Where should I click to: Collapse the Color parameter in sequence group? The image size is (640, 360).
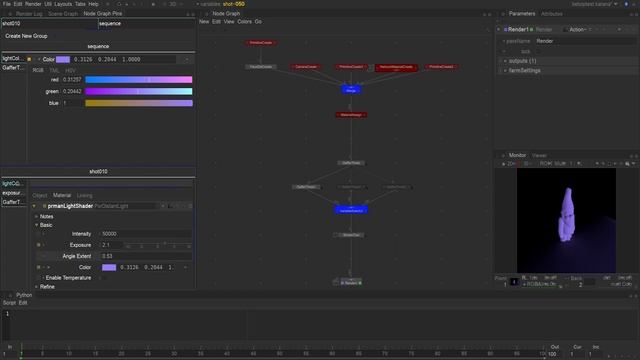coord(39,60)
